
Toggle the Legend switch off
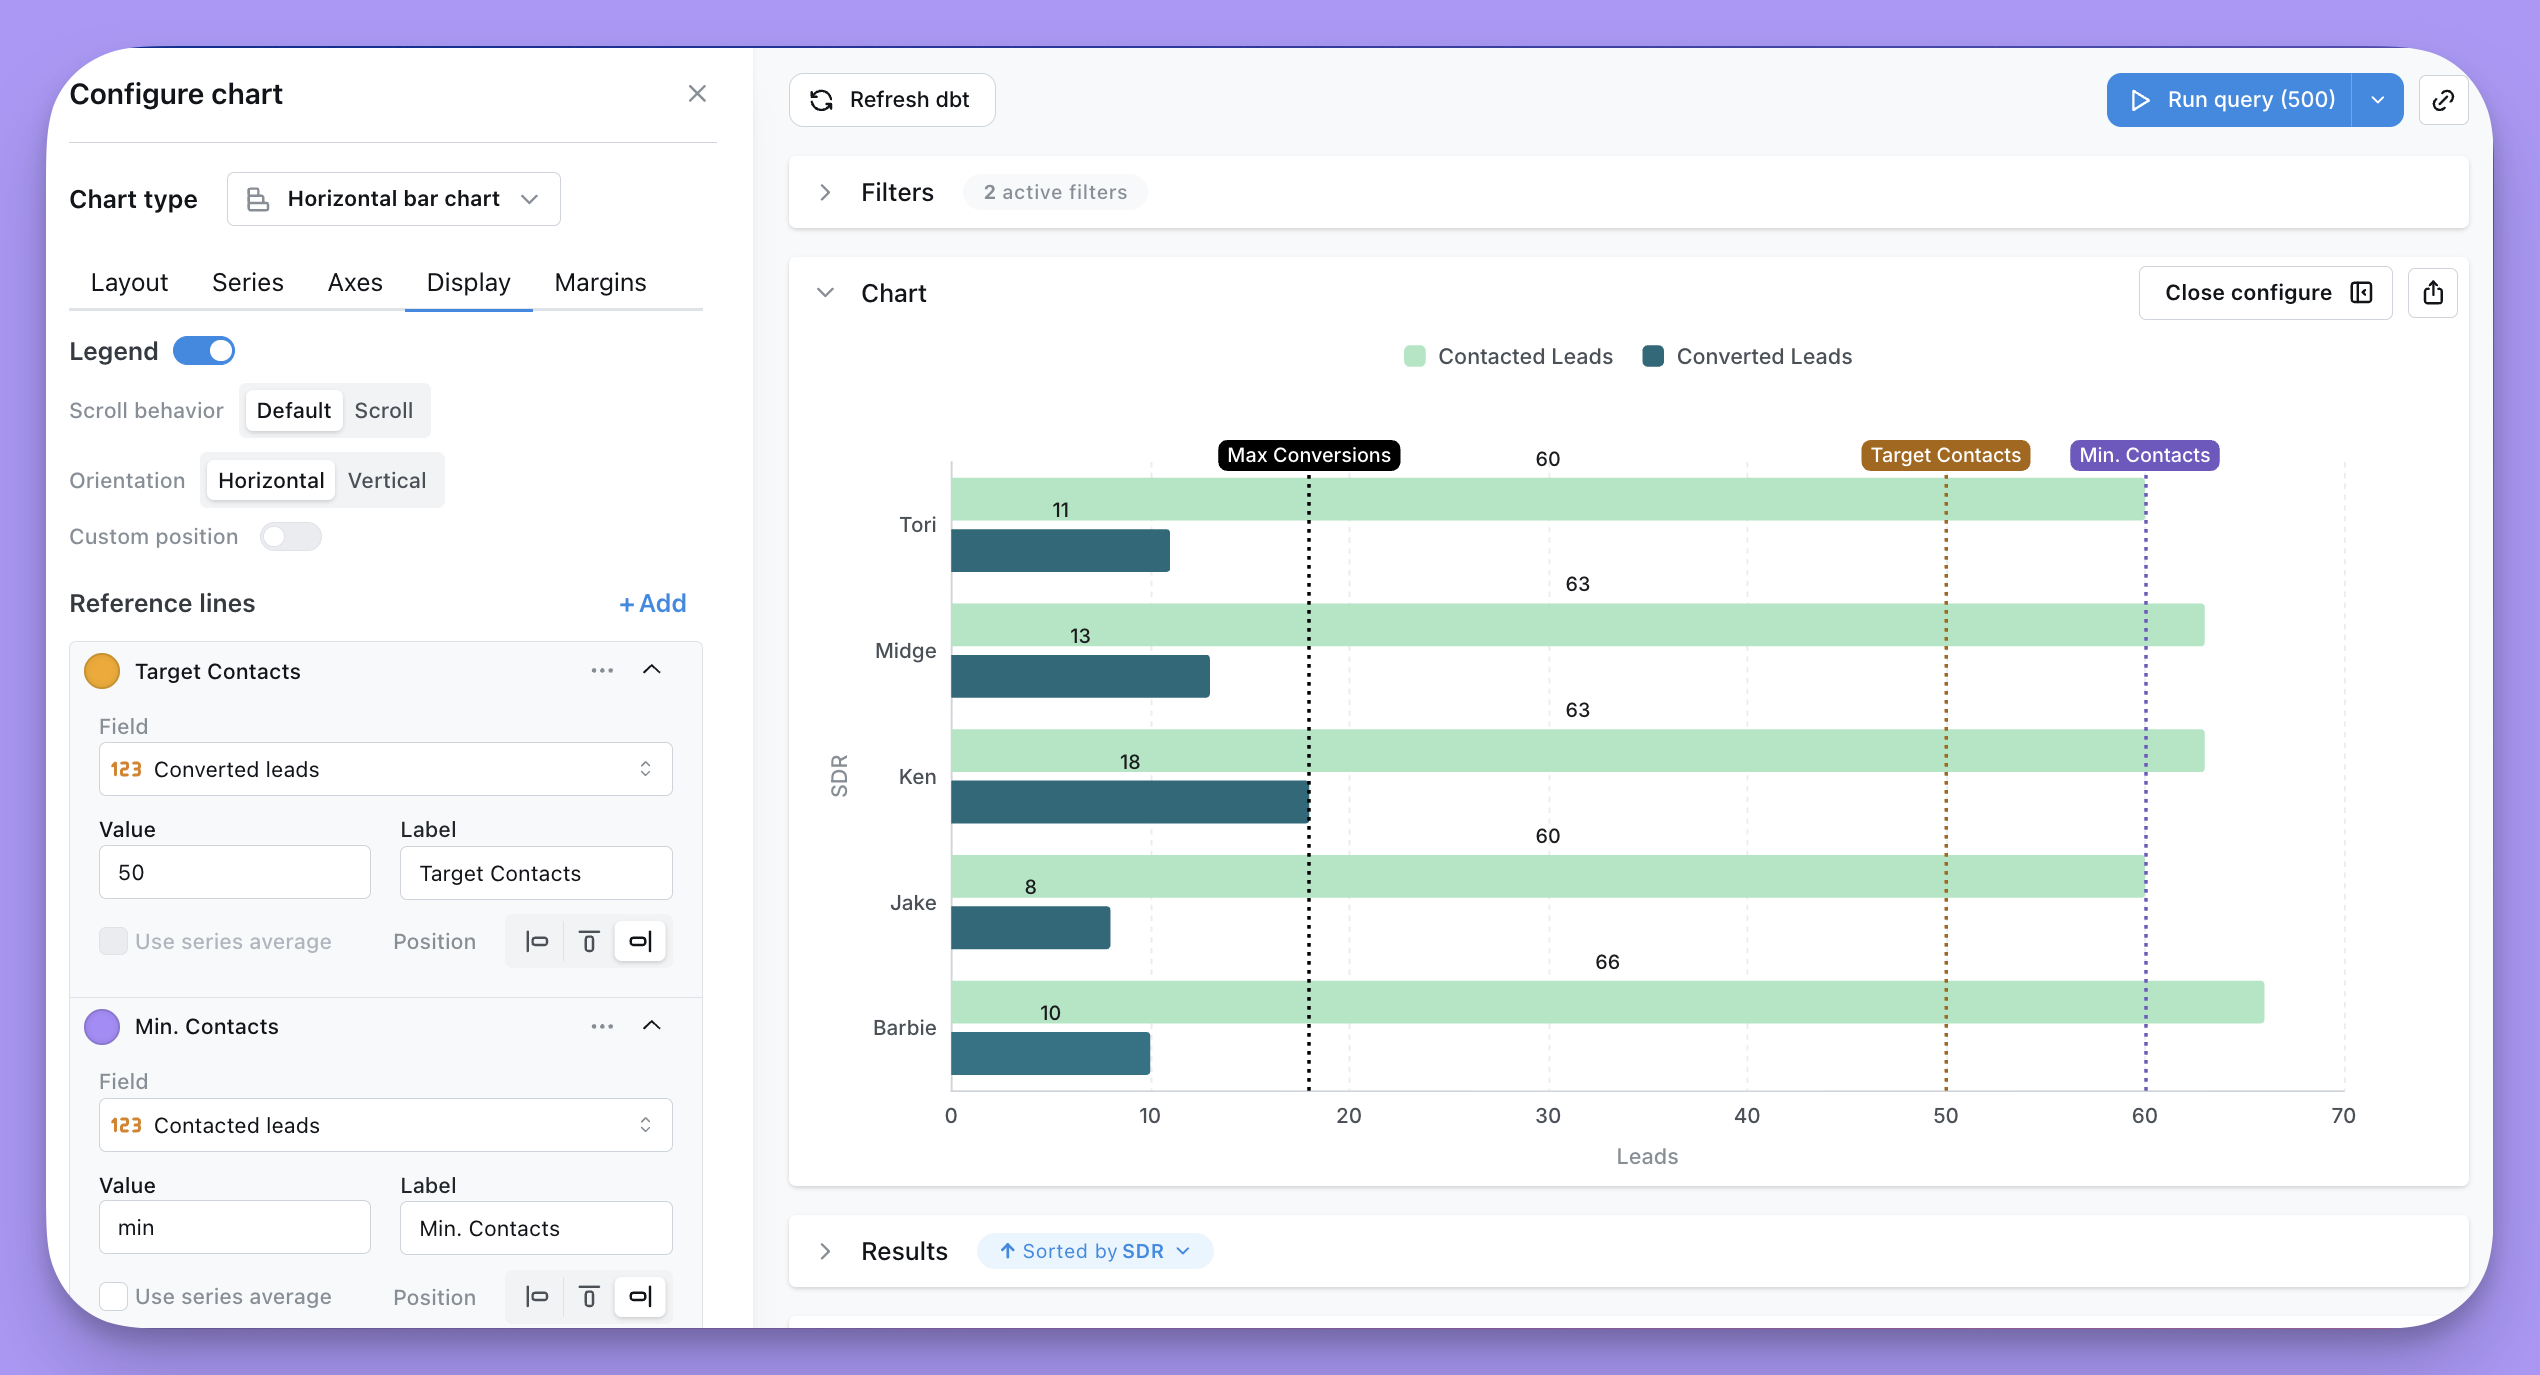[x=204, y=351]
